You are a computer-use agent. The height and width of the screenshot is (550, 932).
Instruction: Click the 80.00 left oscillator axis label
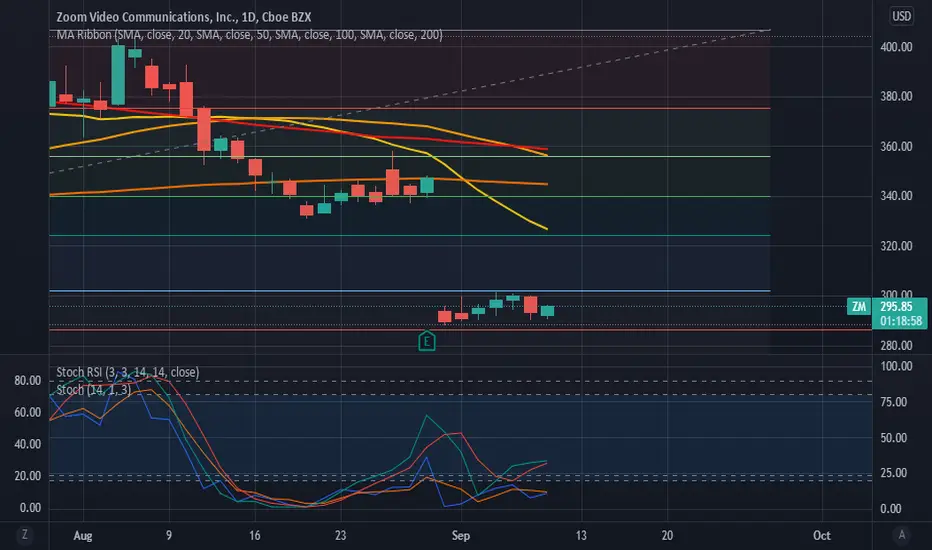click(x=28, y=381)
